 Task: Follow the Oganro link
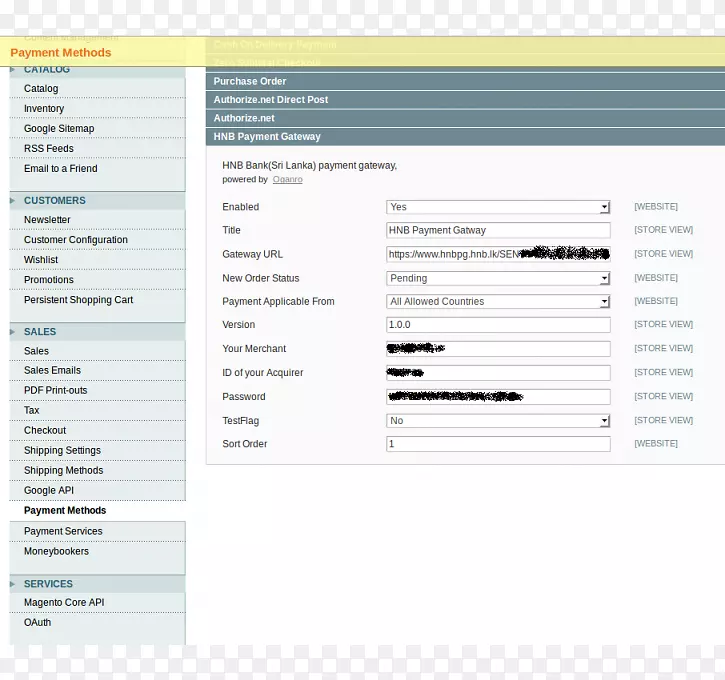coord(287,180)
